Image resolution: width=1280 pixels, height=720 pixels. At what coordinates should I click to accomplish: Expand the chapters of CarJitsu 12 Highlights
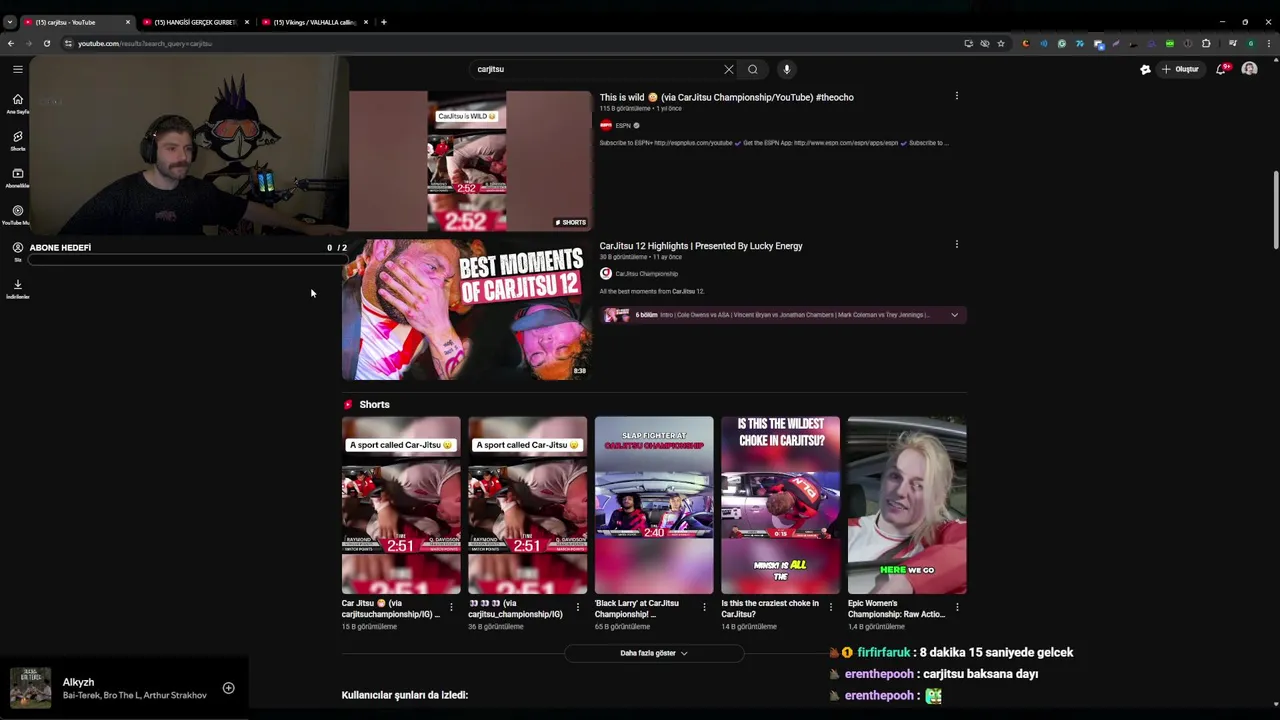coord(954,315)
